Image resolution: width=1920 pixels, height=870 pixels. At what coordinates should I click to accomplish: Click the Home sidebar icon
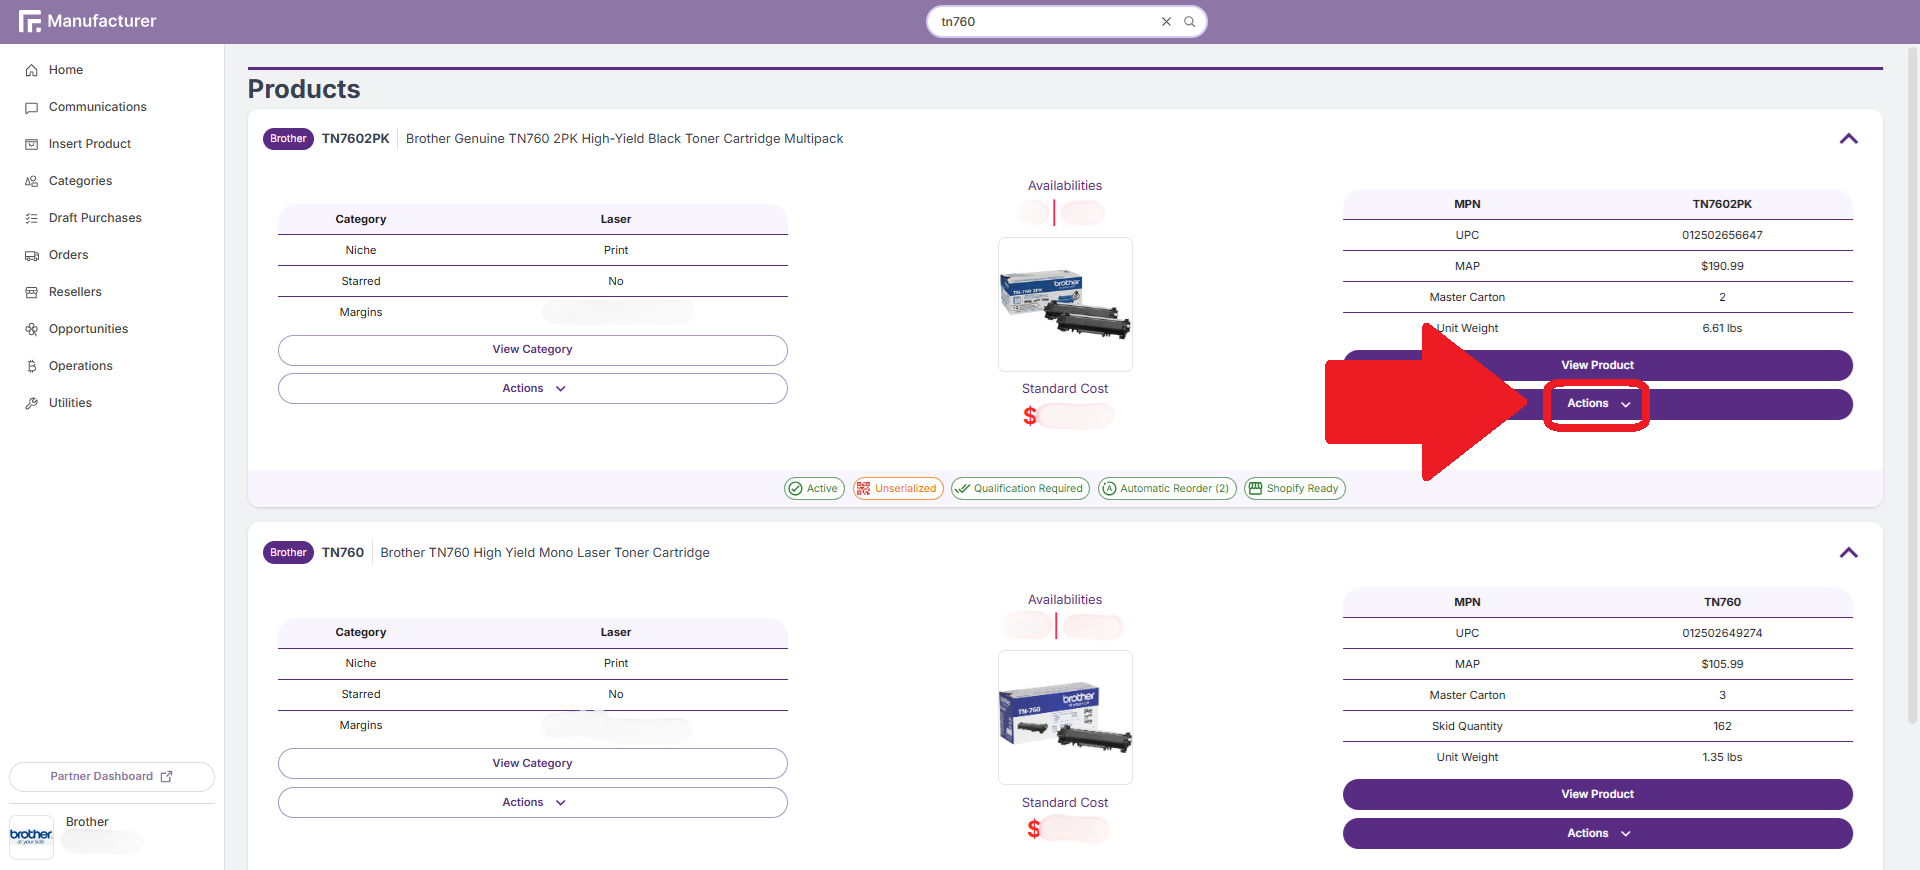click(x=32, y=70)
